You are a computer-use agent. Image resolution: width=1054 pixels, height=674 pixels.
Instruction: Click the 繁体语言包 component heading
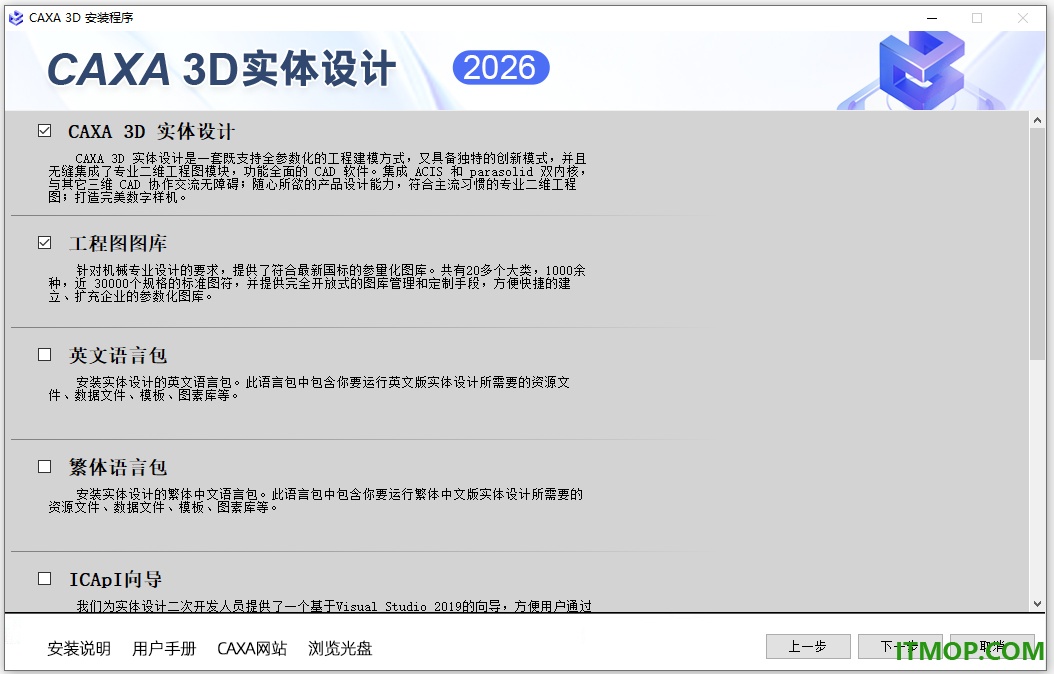click(x=118, y=467)
